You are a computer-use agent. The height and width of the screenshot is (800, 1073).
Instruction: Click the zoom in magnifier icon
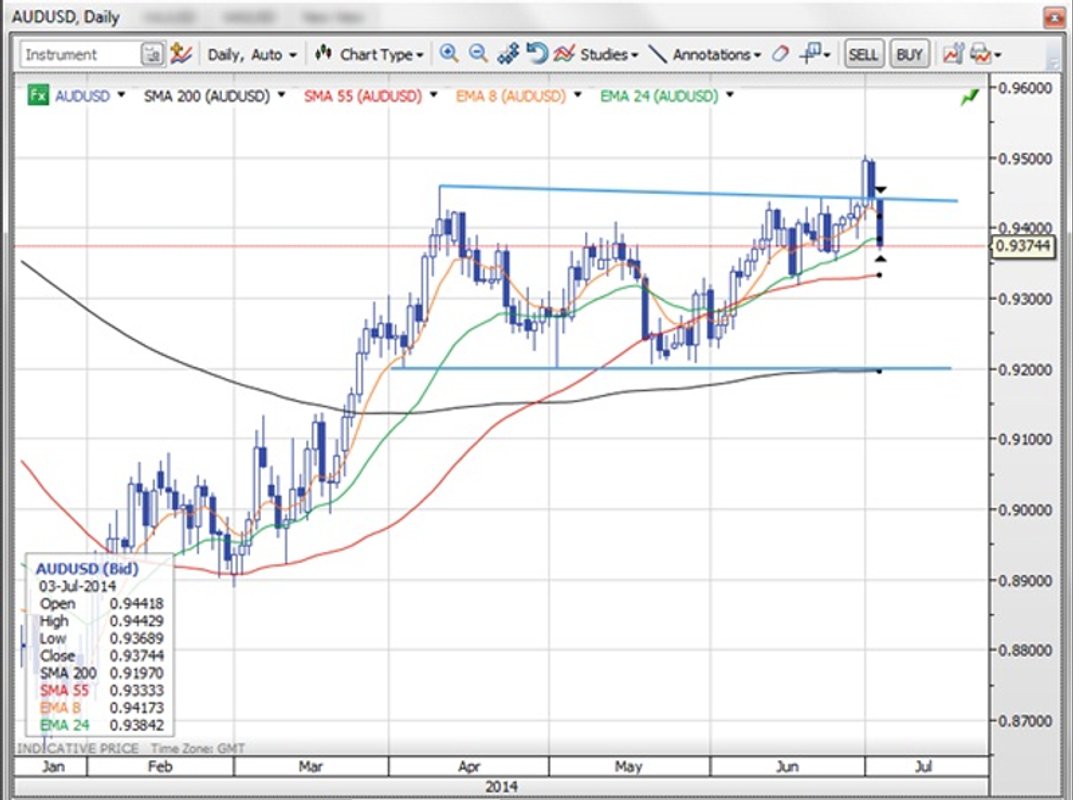(x=449, y=54)
